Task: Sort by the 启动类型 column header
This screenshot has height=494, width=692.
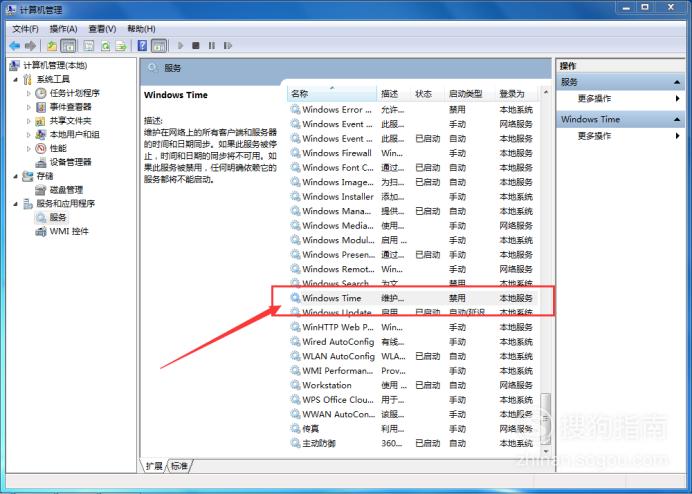Action: 470,94
